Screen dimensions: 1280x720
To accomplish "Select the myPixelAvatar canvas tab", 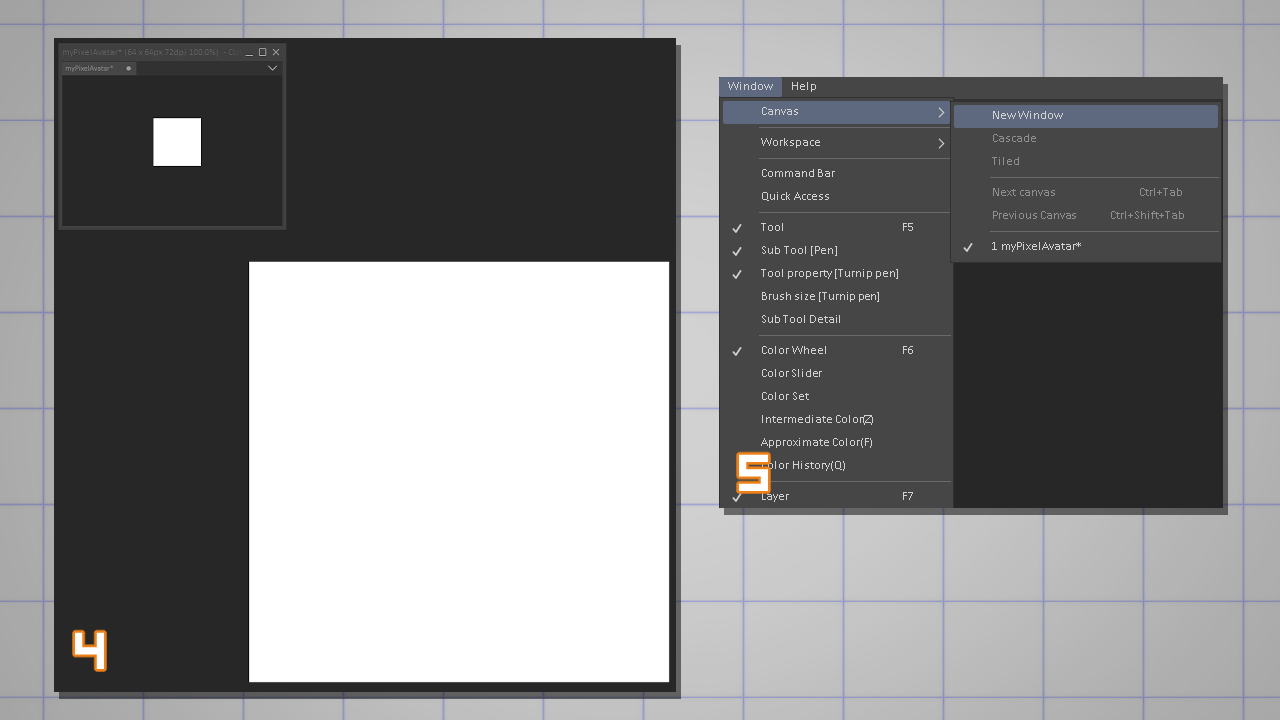I will pos(90,68).
